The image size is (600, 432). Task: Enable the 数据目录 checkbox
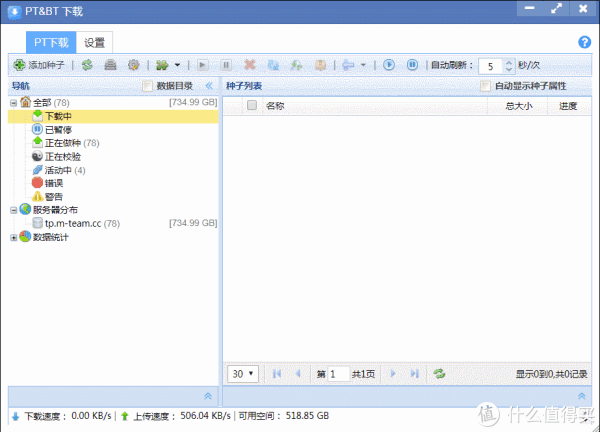coord(148,86)
